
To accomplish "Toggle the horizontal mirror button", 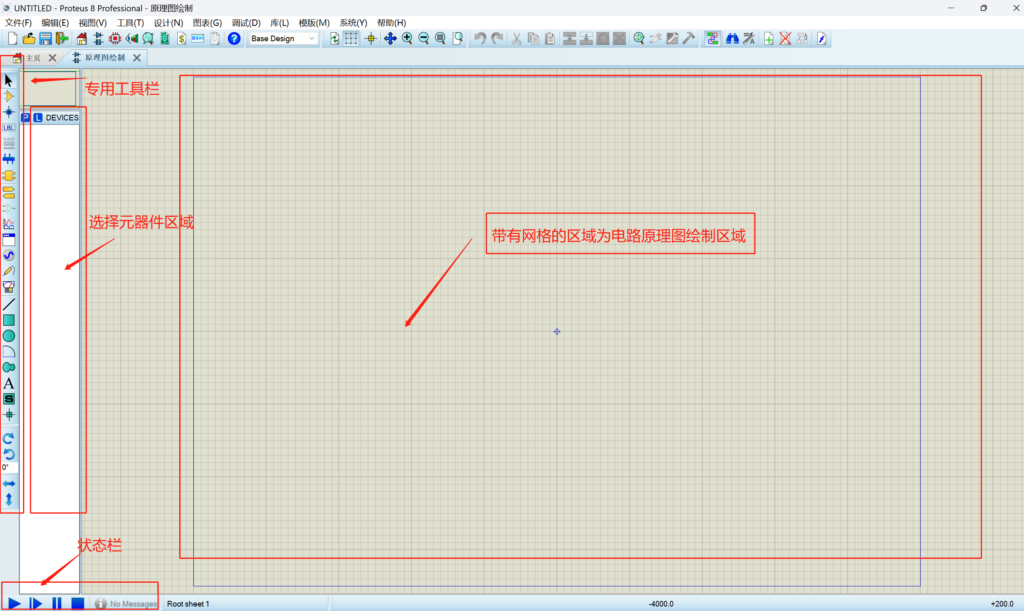I will point(9,483).
